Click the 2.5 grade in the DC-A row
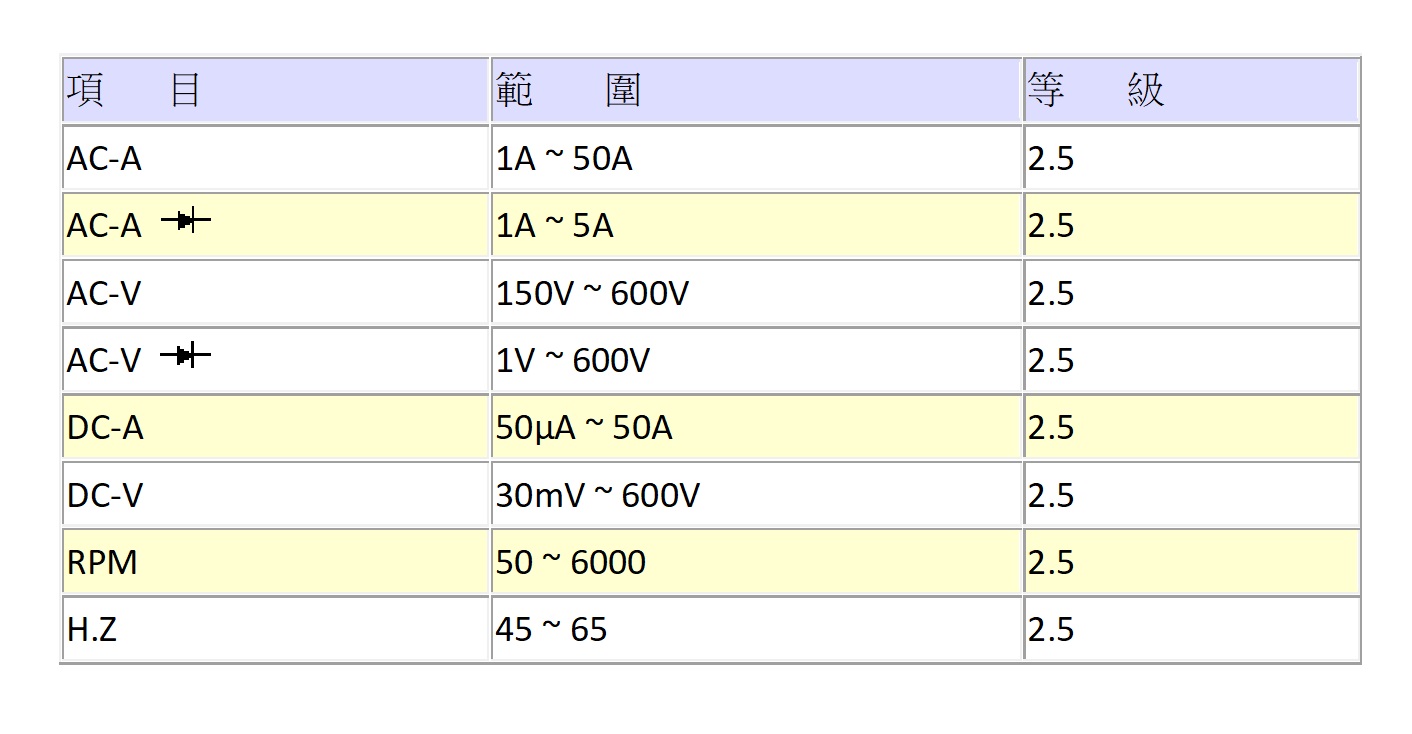Image resolution: width=1412 pixels, height=734 pixels. pos(1051,428)
